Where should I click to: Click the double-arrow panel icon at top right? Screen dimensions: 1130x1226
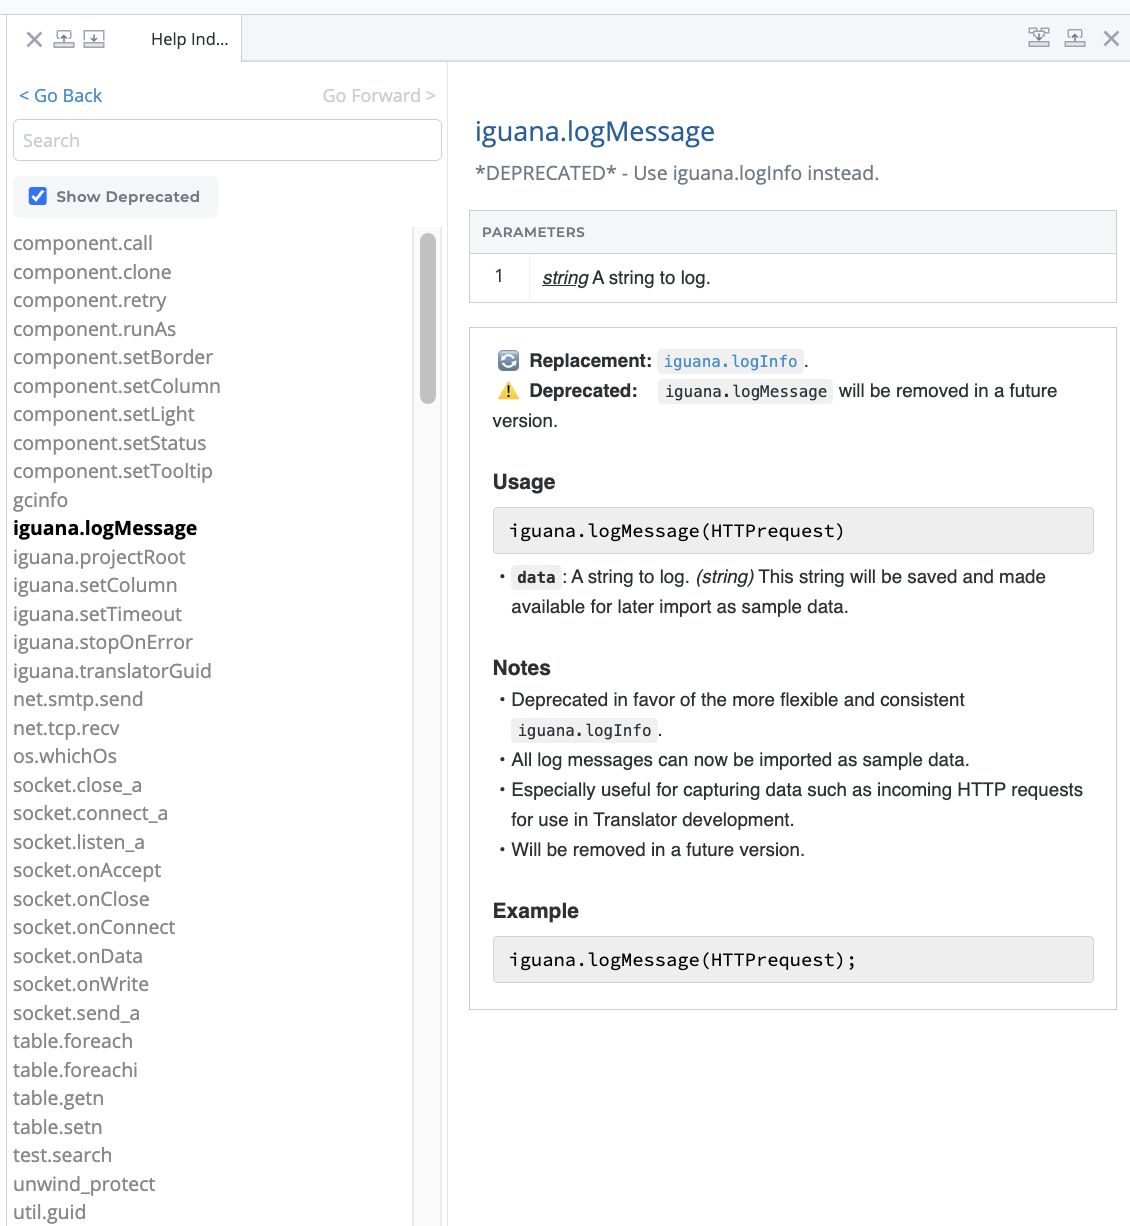[x=1039, y=38]
